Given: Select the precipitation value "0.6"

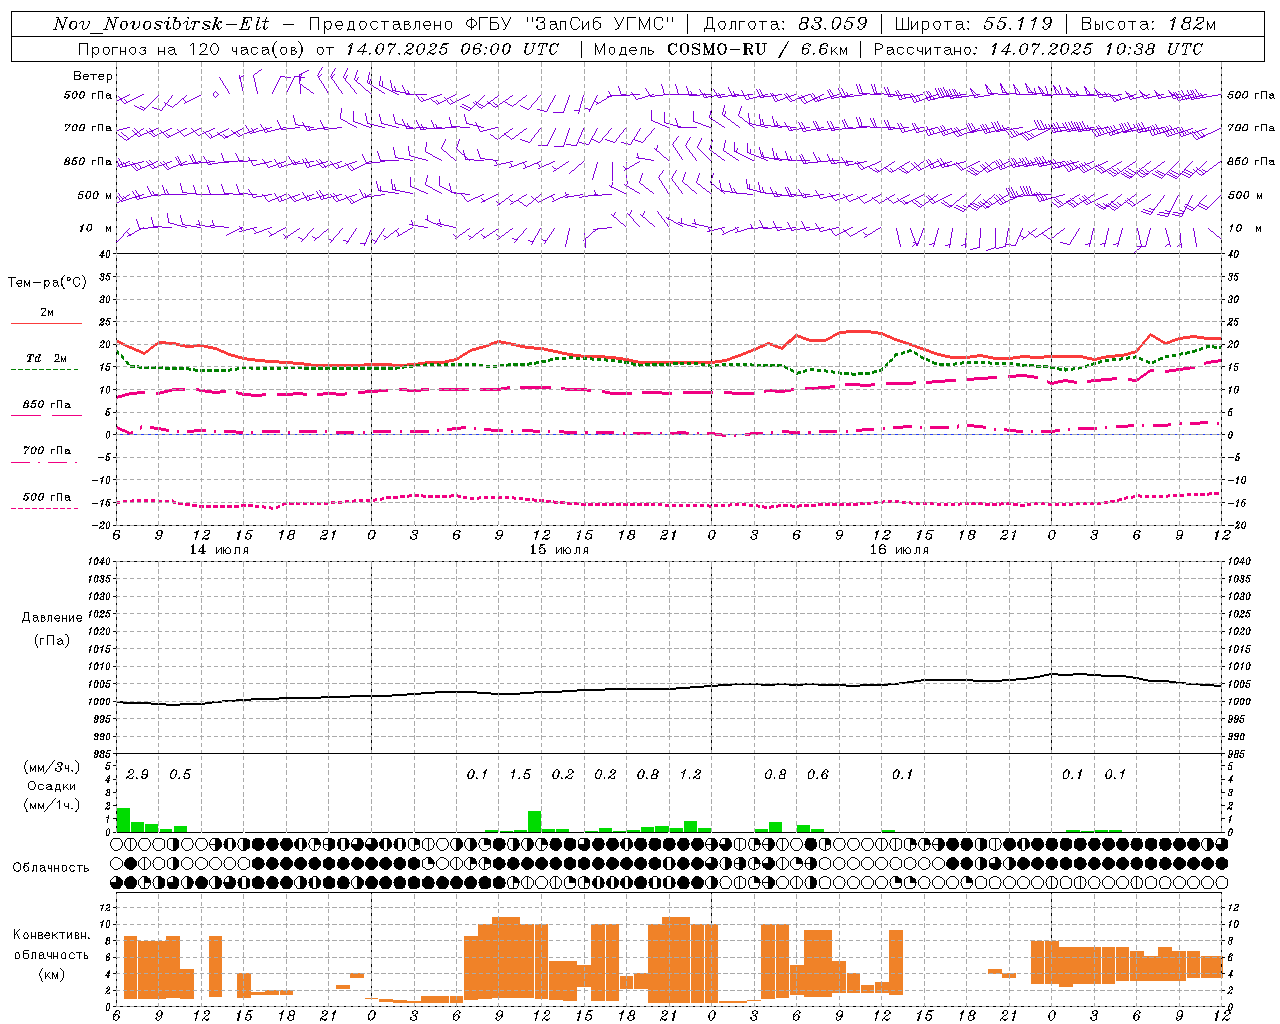Looking at the screenshot, I should [x=818, y=775].
